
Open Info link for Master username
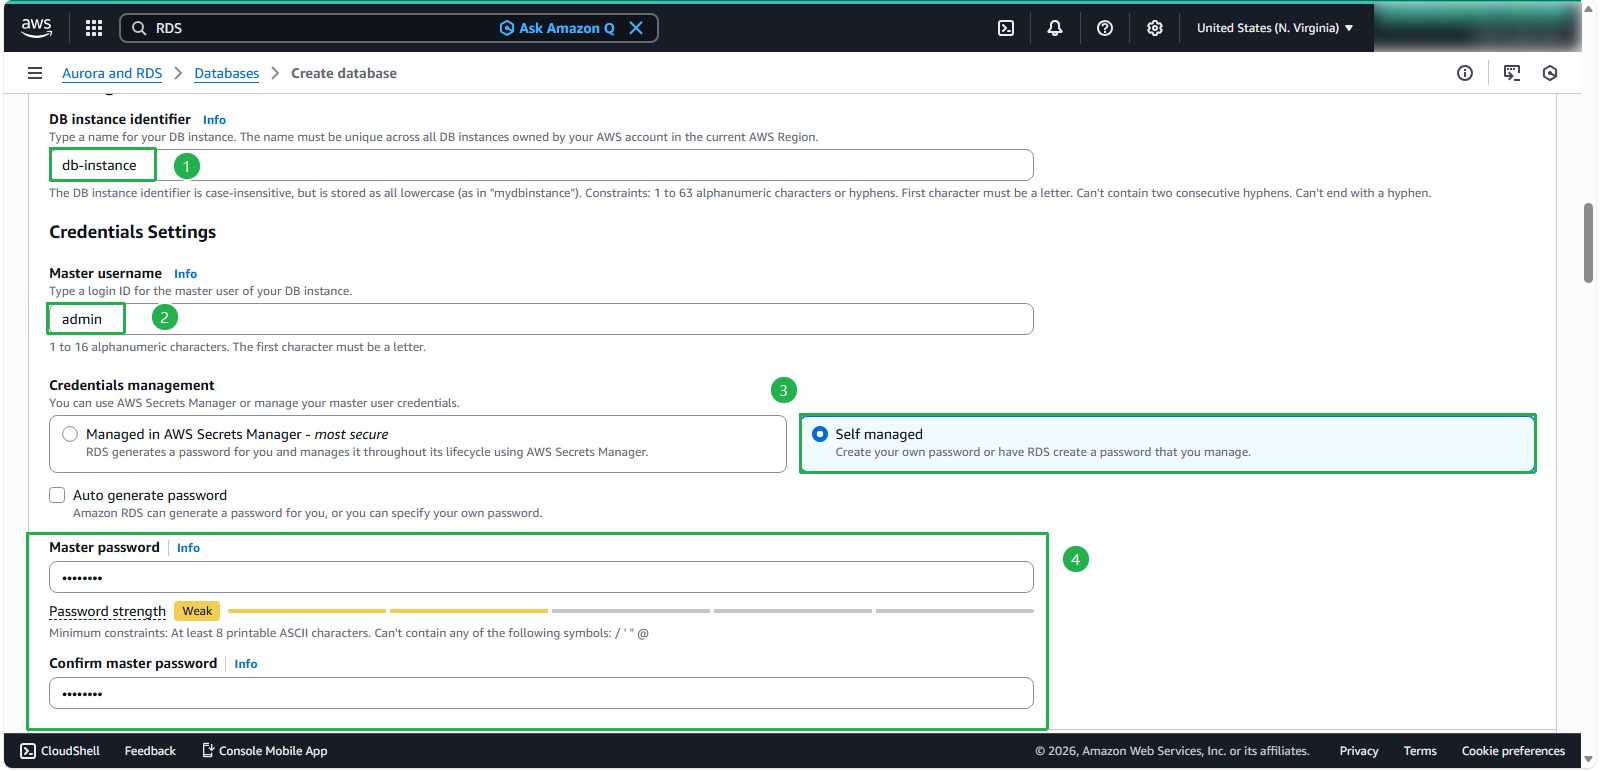(x=185, y=274)
